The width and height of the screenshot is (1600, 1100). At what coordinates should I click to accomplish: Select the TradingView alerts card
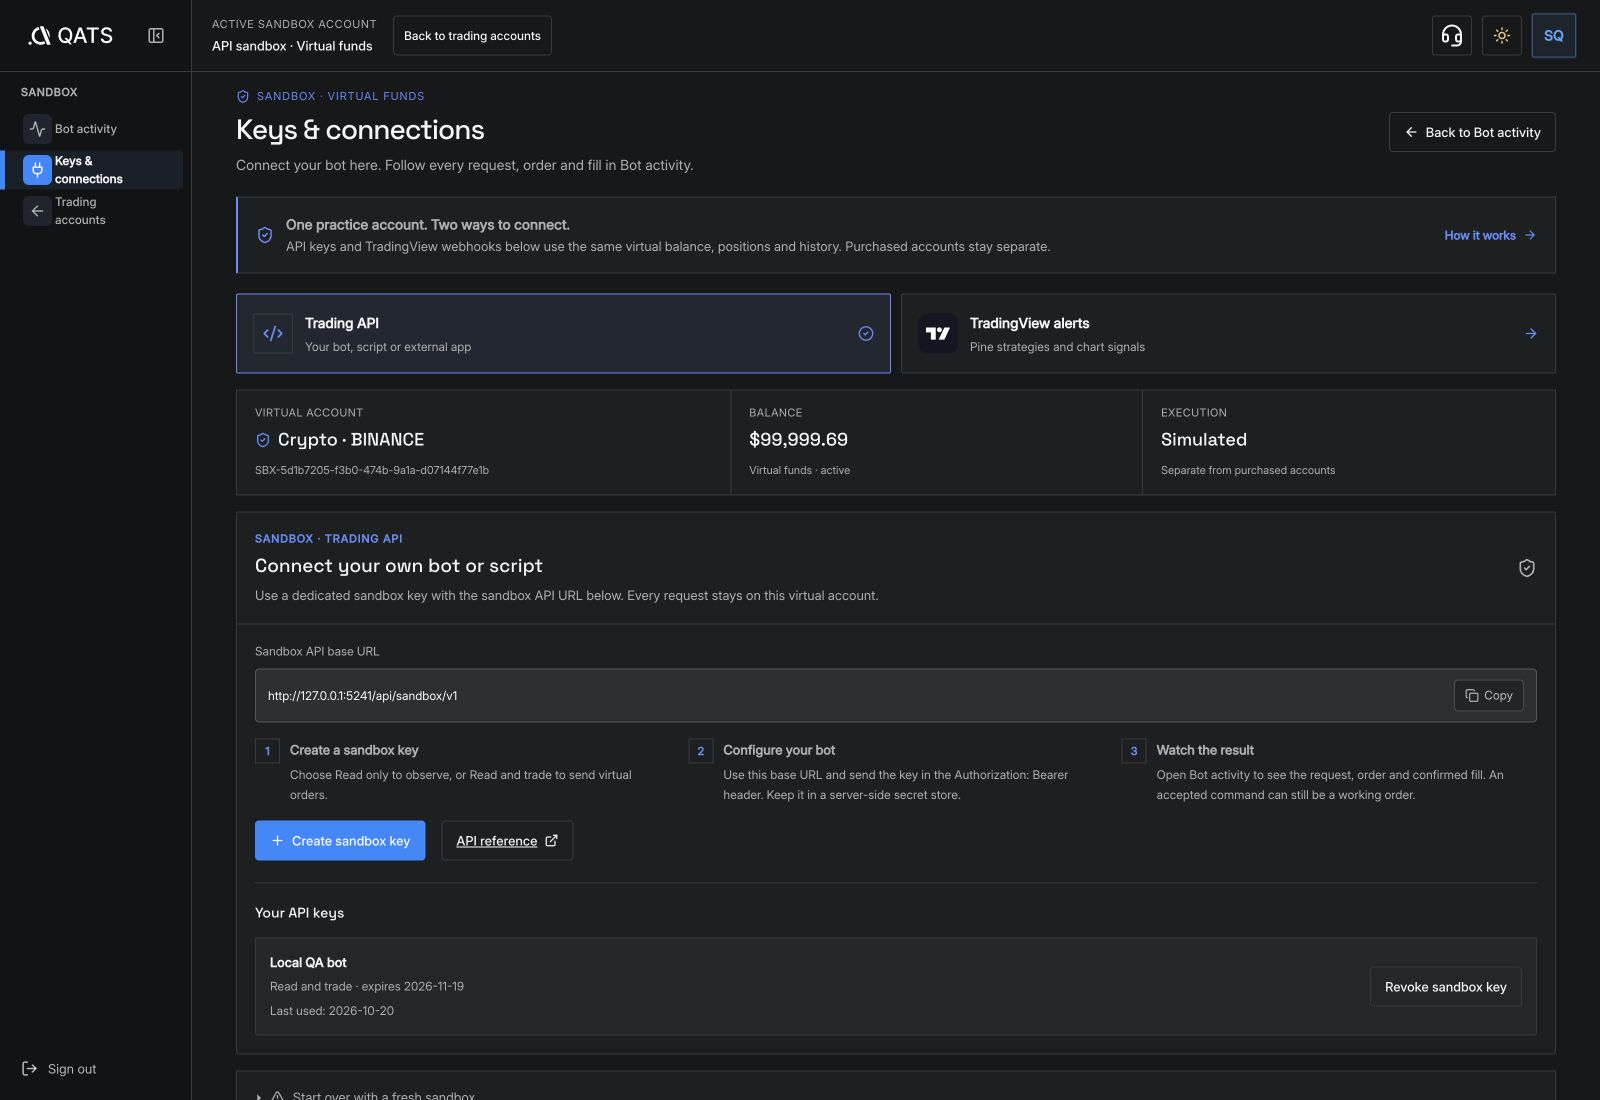[1228, 334]
